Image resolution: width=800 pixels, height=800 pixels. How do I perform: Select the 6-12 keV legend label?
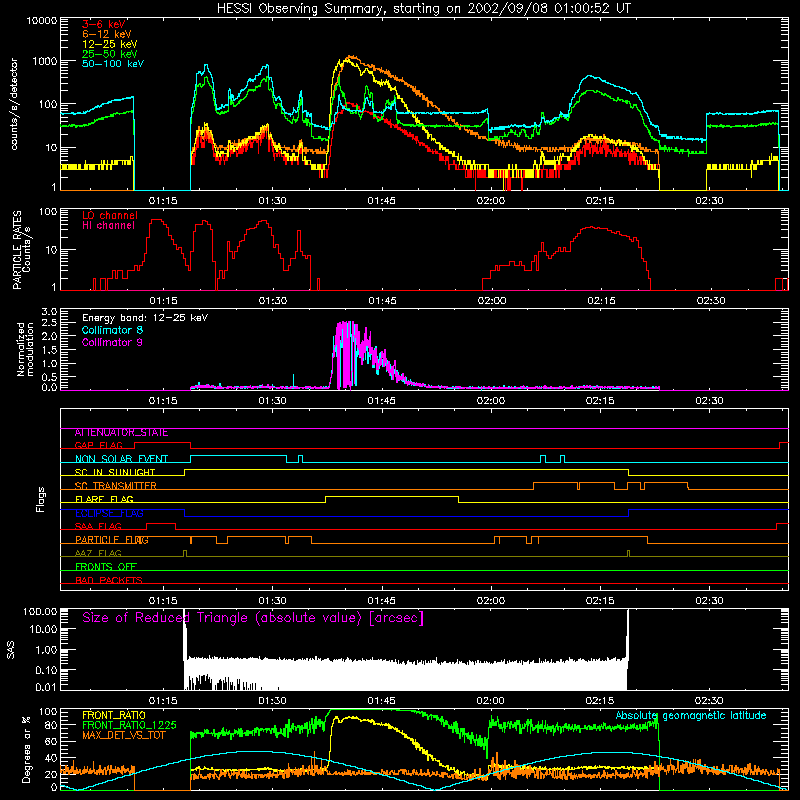click(x=107, y=34)
